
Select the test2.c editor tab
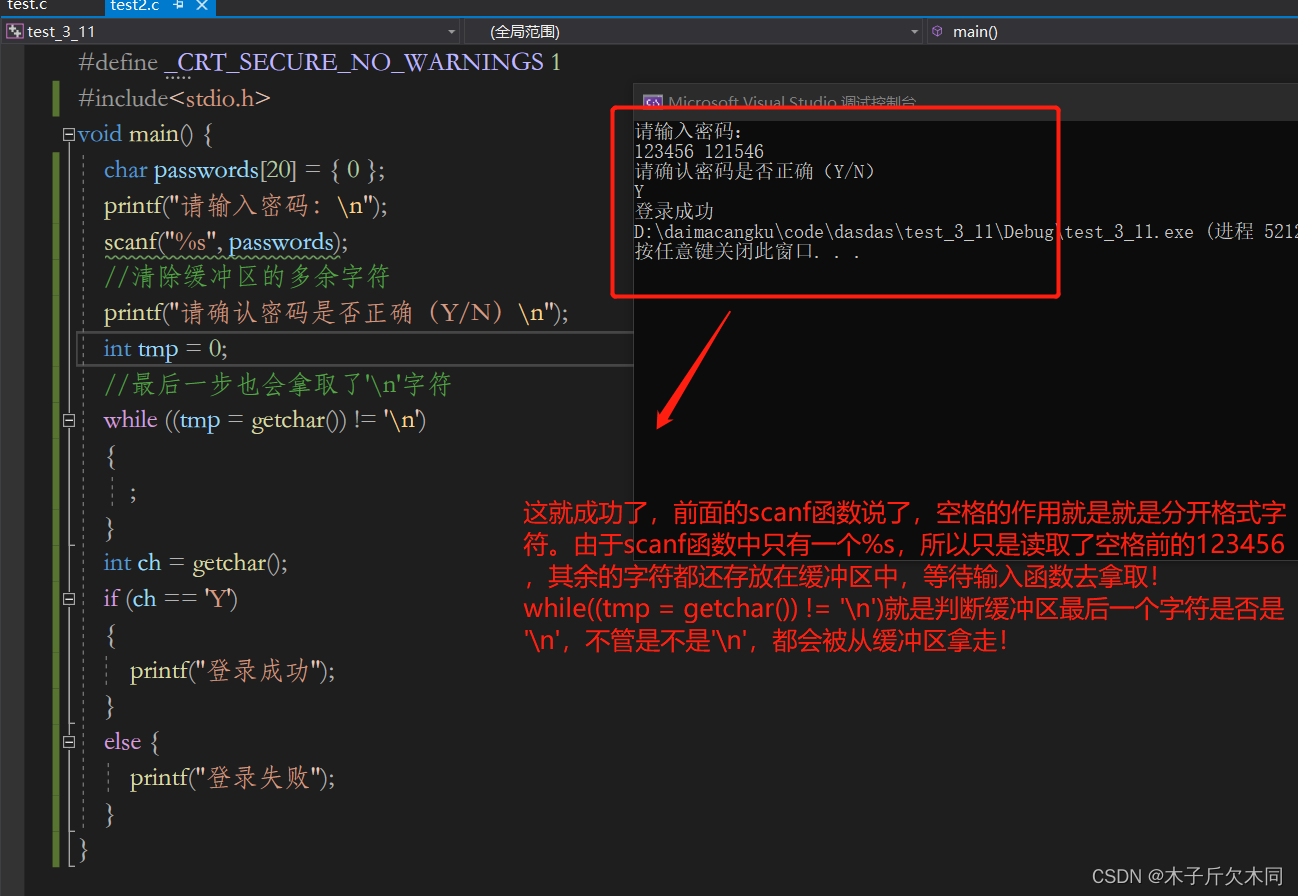tap(134, 6)
